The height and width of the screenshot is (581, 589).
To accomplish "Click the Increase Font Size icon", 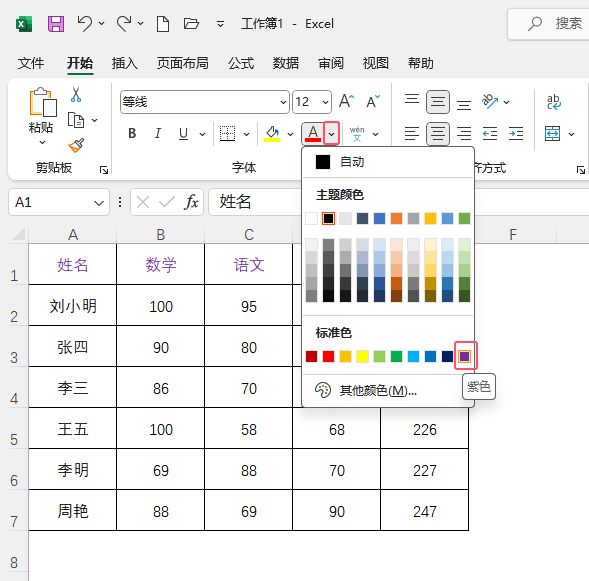I will (x=346, y=101).
